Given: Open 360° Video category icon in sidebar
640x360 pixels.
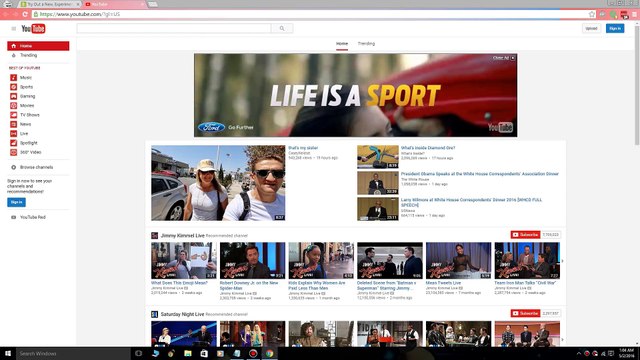Looking at the screenshot, I should pos(13,152).
